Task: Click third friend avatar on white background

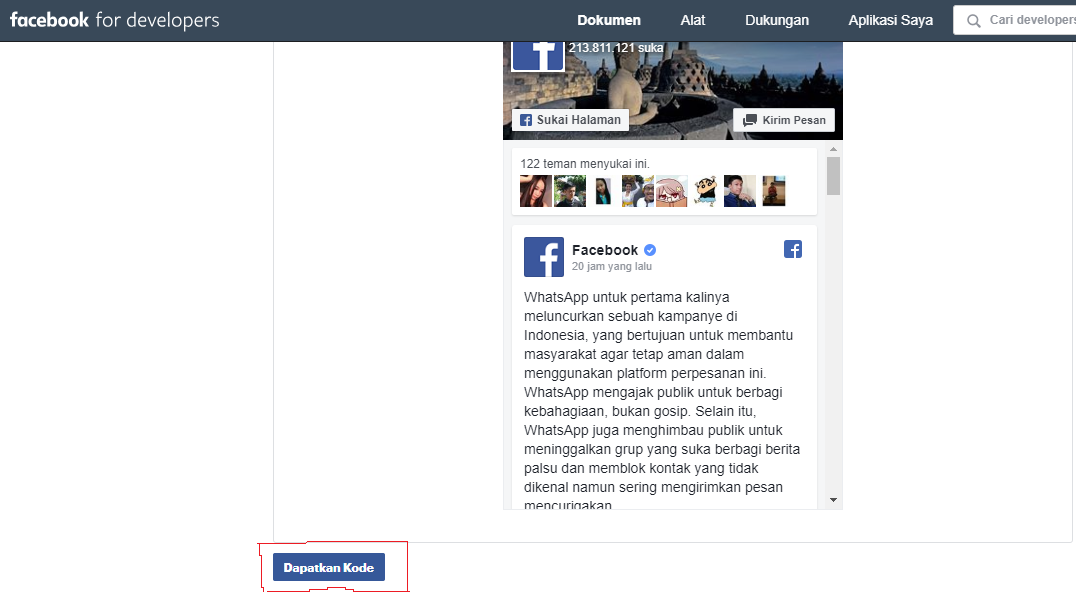Action: [x=603, y=191]
